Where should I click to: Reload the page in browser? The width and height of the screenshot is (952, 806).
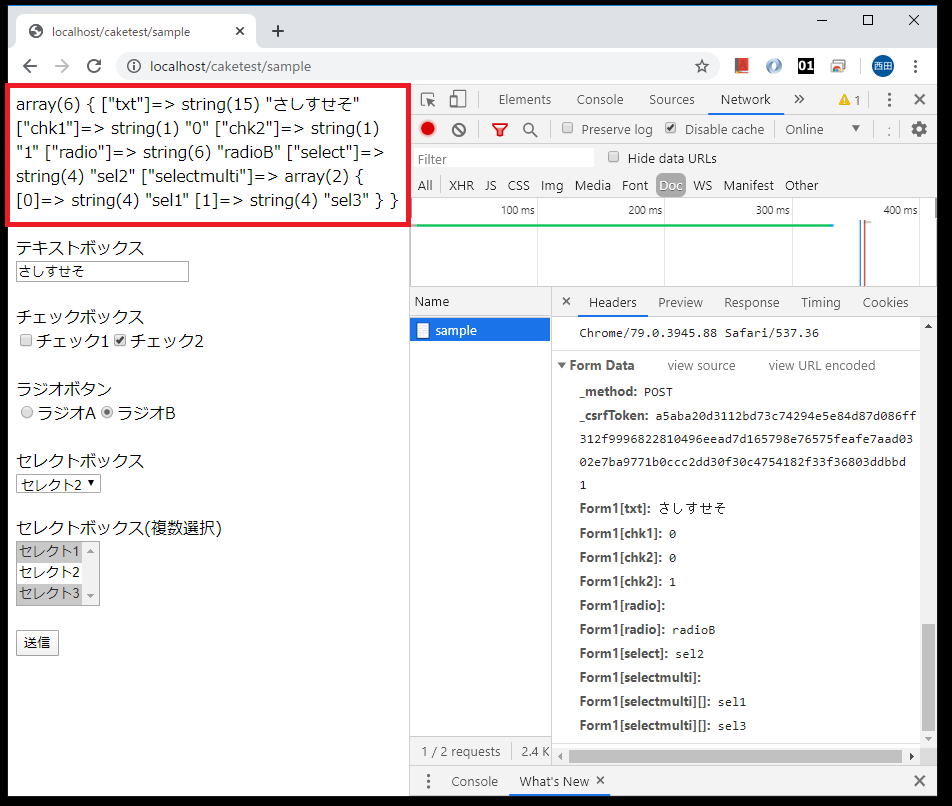[x=94, y=66]
